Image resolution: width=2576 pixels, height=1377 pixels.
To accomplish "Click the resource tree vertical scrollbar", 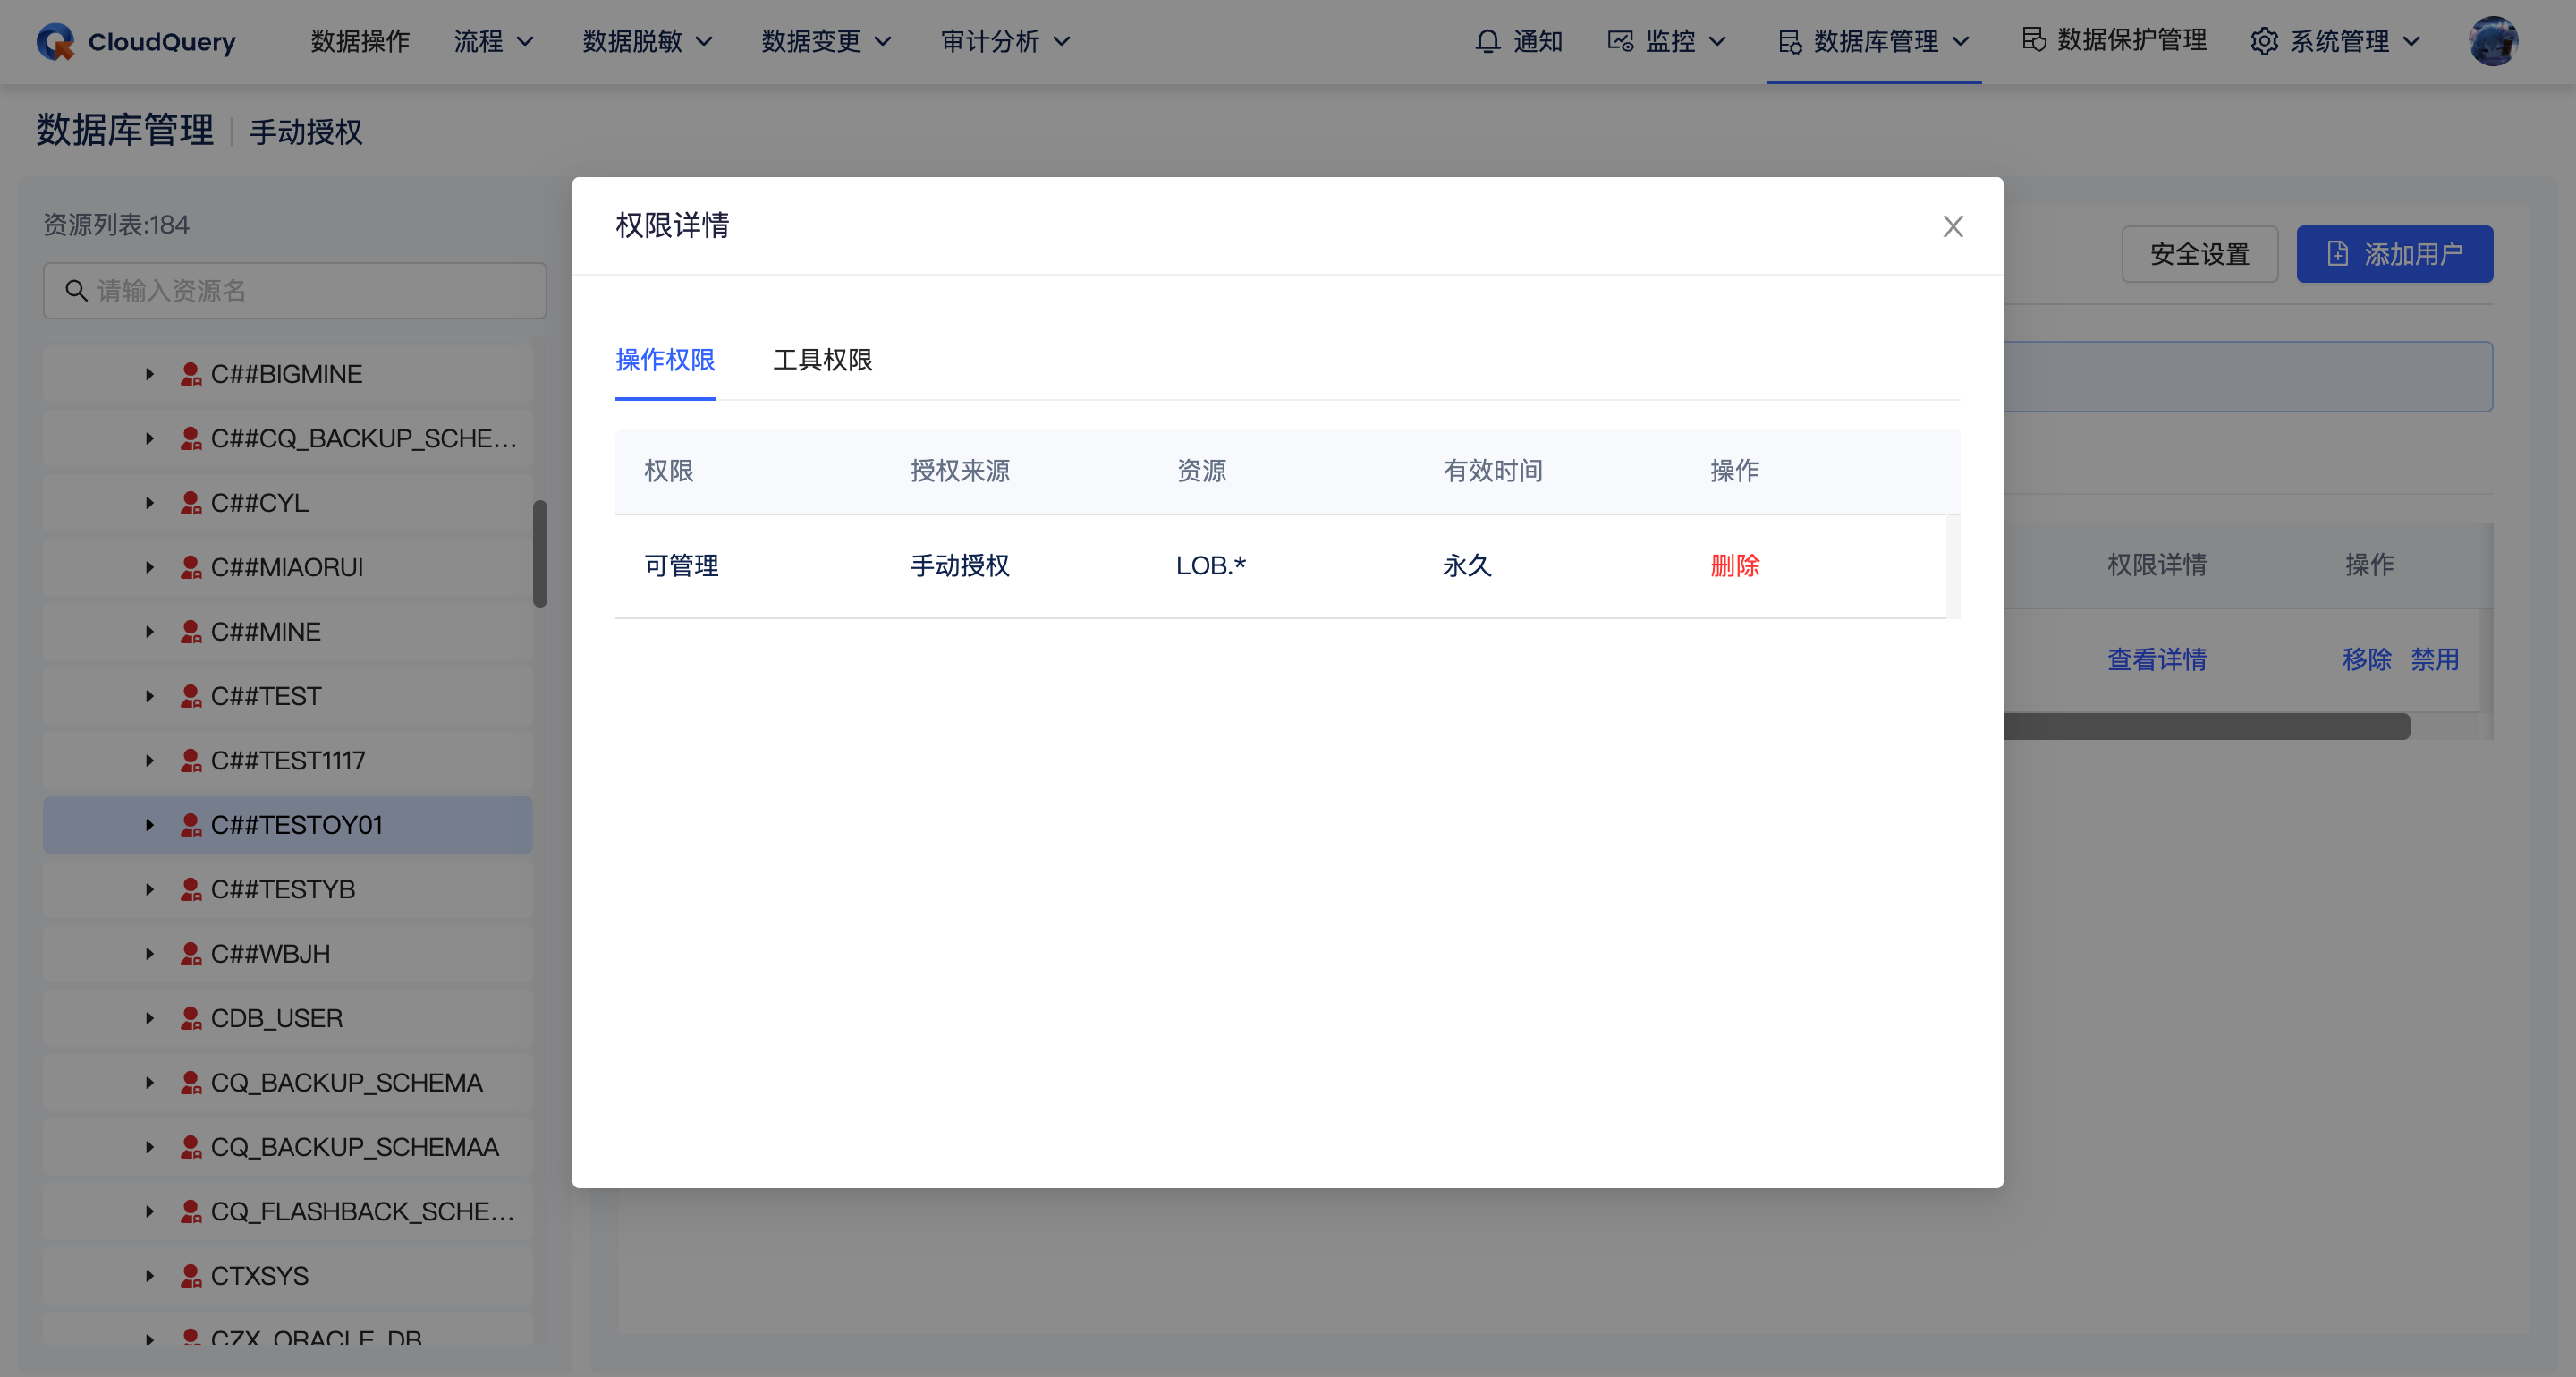I will point(540,554).
